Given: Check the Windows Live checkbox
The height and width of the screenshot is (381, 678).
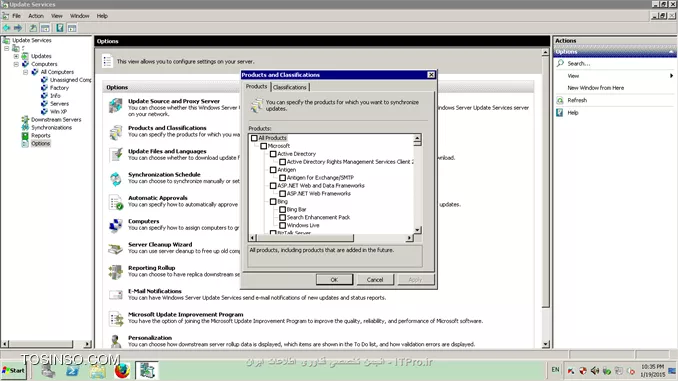Looking at the screenshot, I should click(x=283, y=225).
